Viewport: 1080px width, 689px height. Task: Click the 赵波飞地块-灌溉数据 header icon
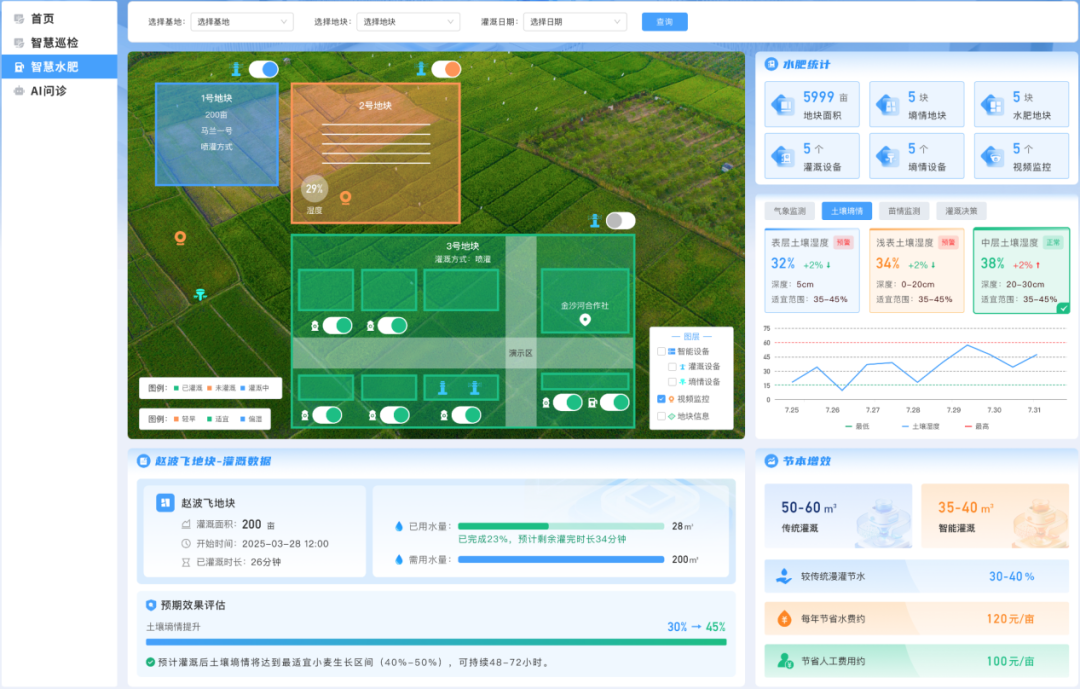[x=143, y=461]
